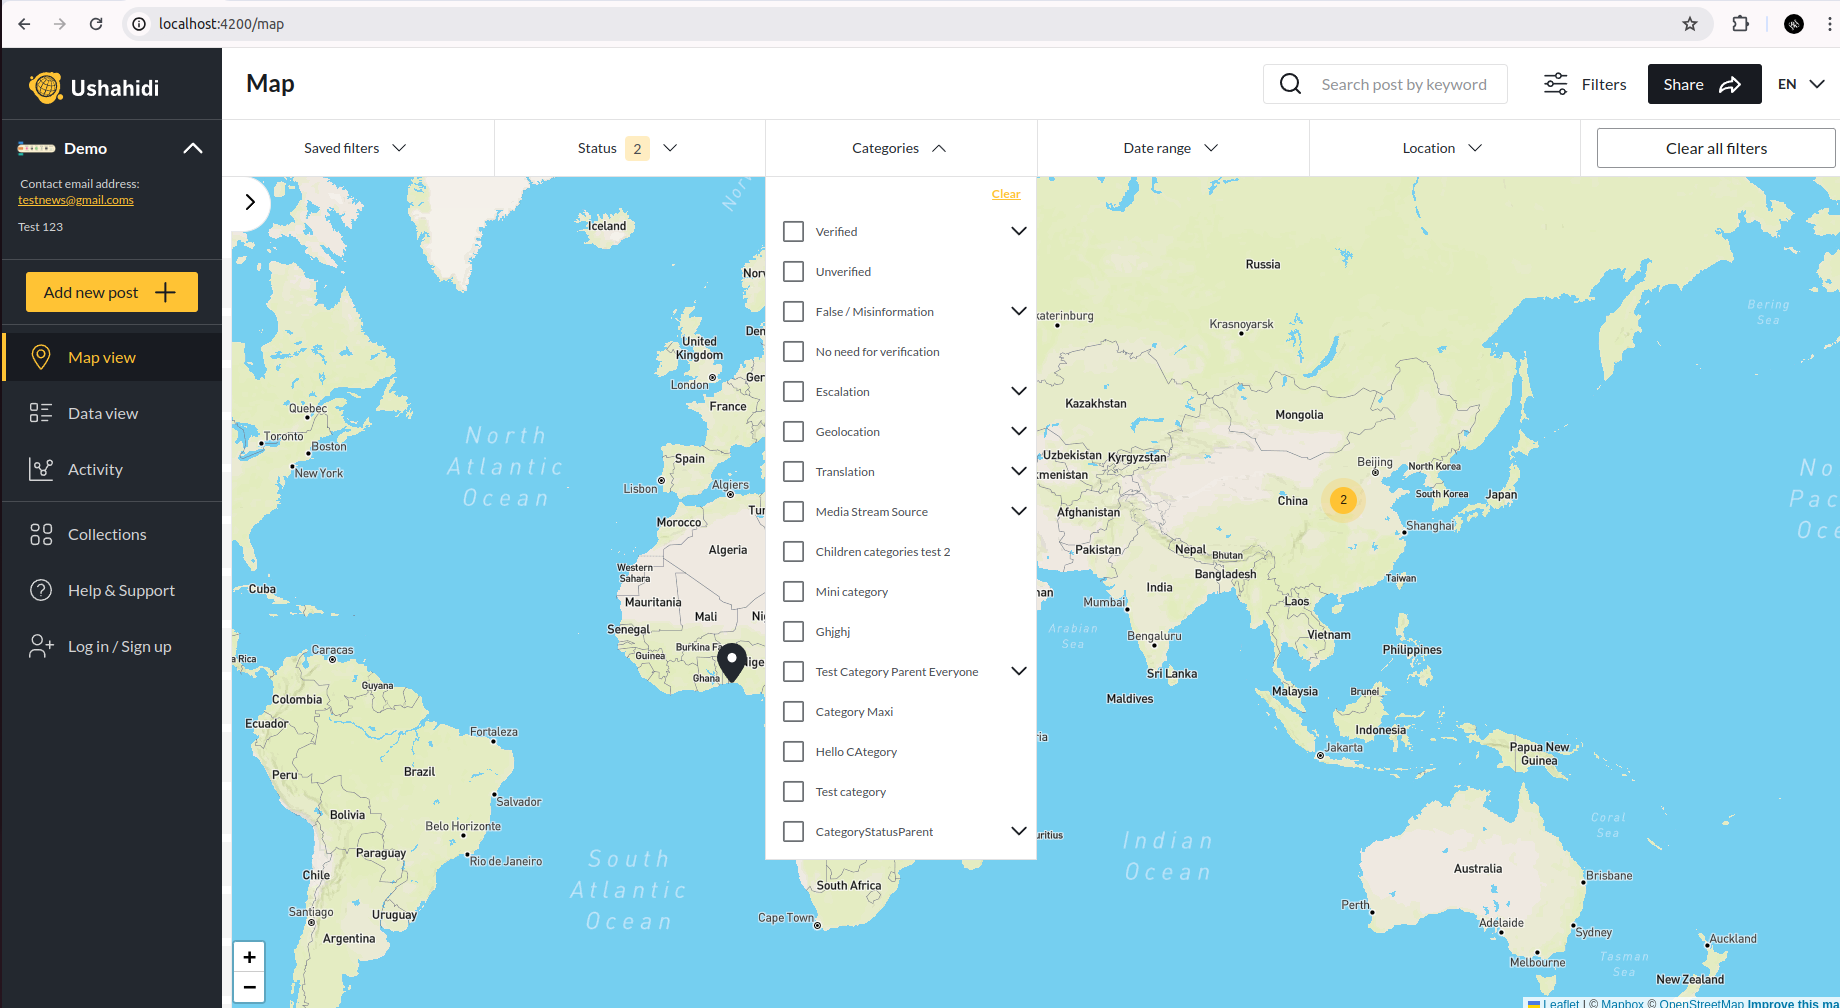Open the Saved filters dropdown

point(358,148)
